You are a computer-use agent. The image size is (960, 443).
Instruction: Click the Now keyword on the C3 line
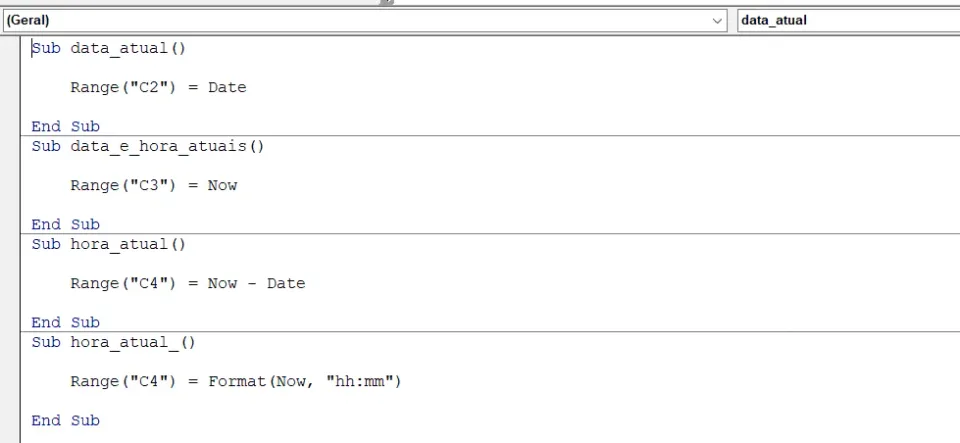pyautogui.click(x=222, y=185)
